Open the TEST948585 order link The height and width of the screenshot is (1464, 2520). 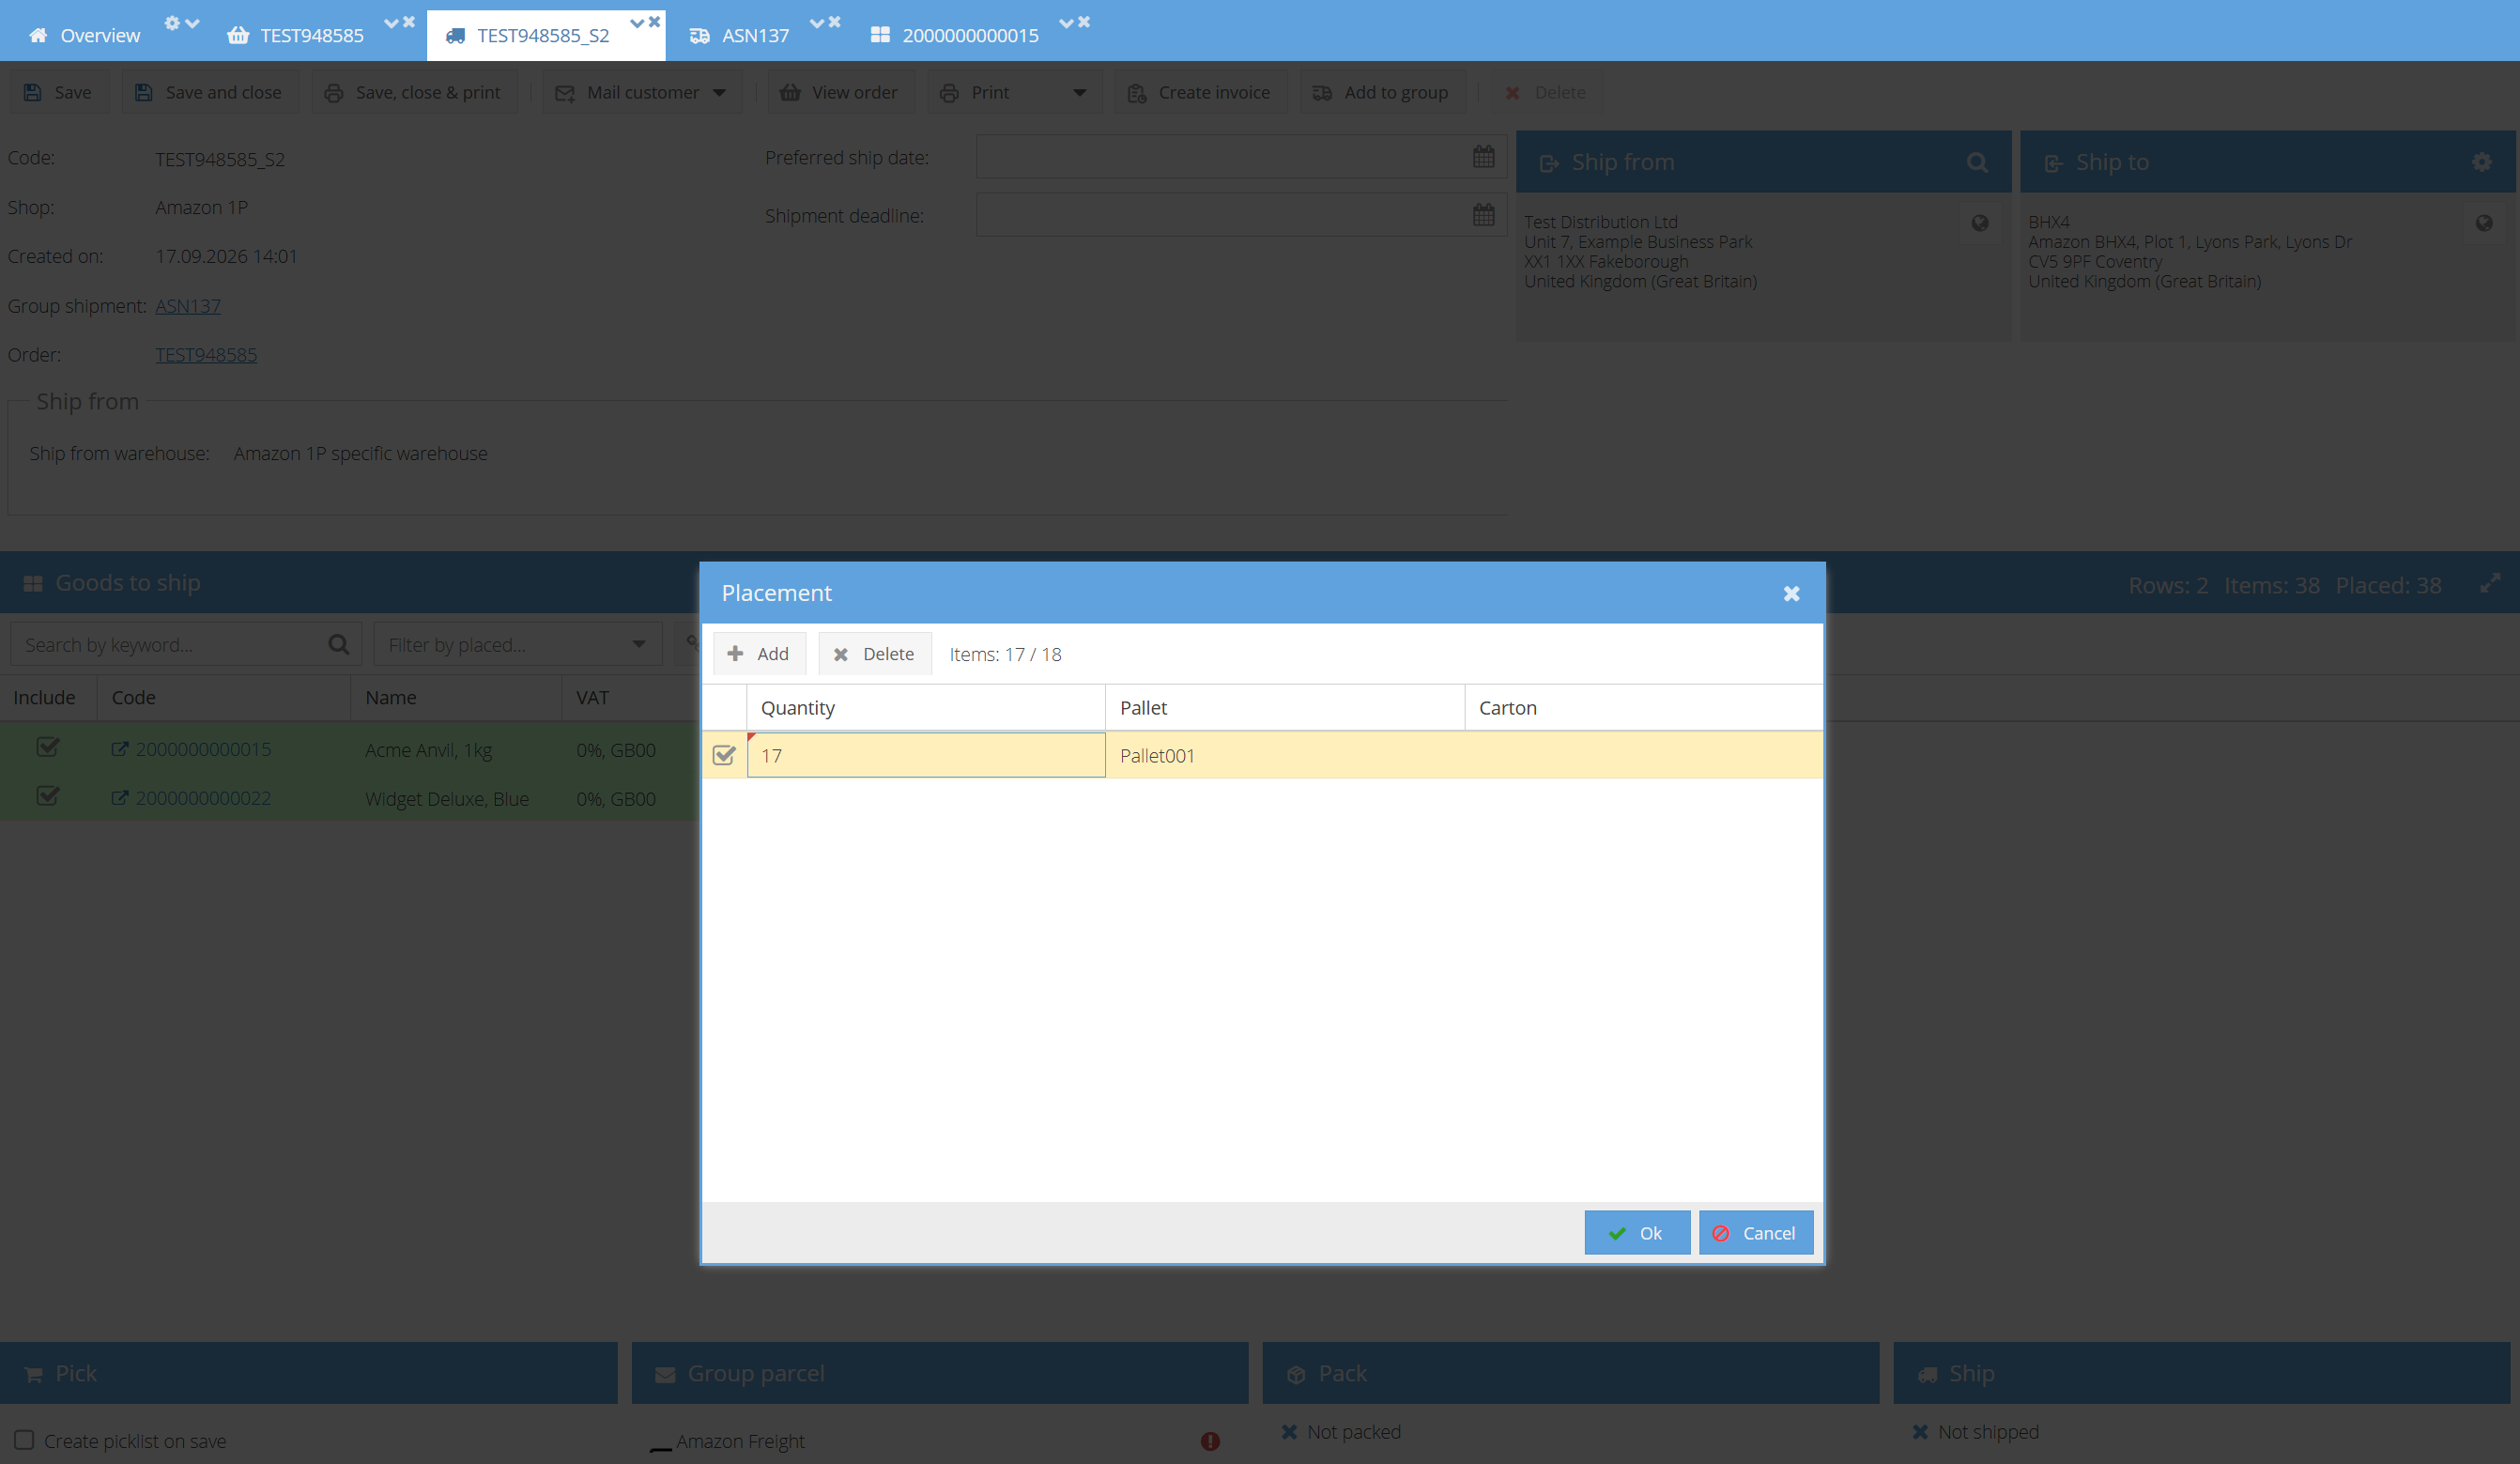click(206, 355)
